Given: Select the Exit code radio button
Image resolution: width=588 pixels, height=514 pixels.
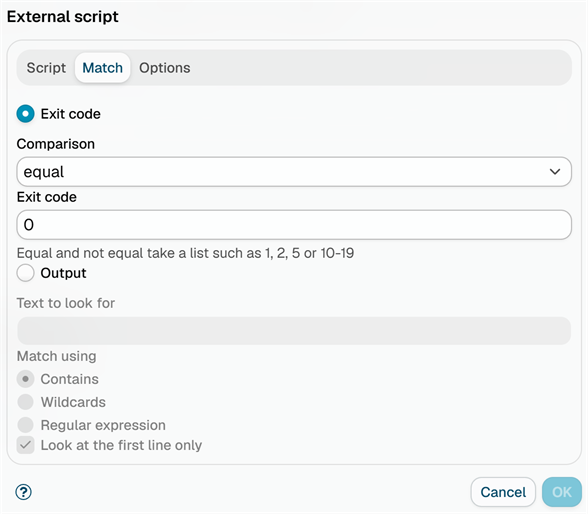Looking at the screenshot, I should point(26,114).
